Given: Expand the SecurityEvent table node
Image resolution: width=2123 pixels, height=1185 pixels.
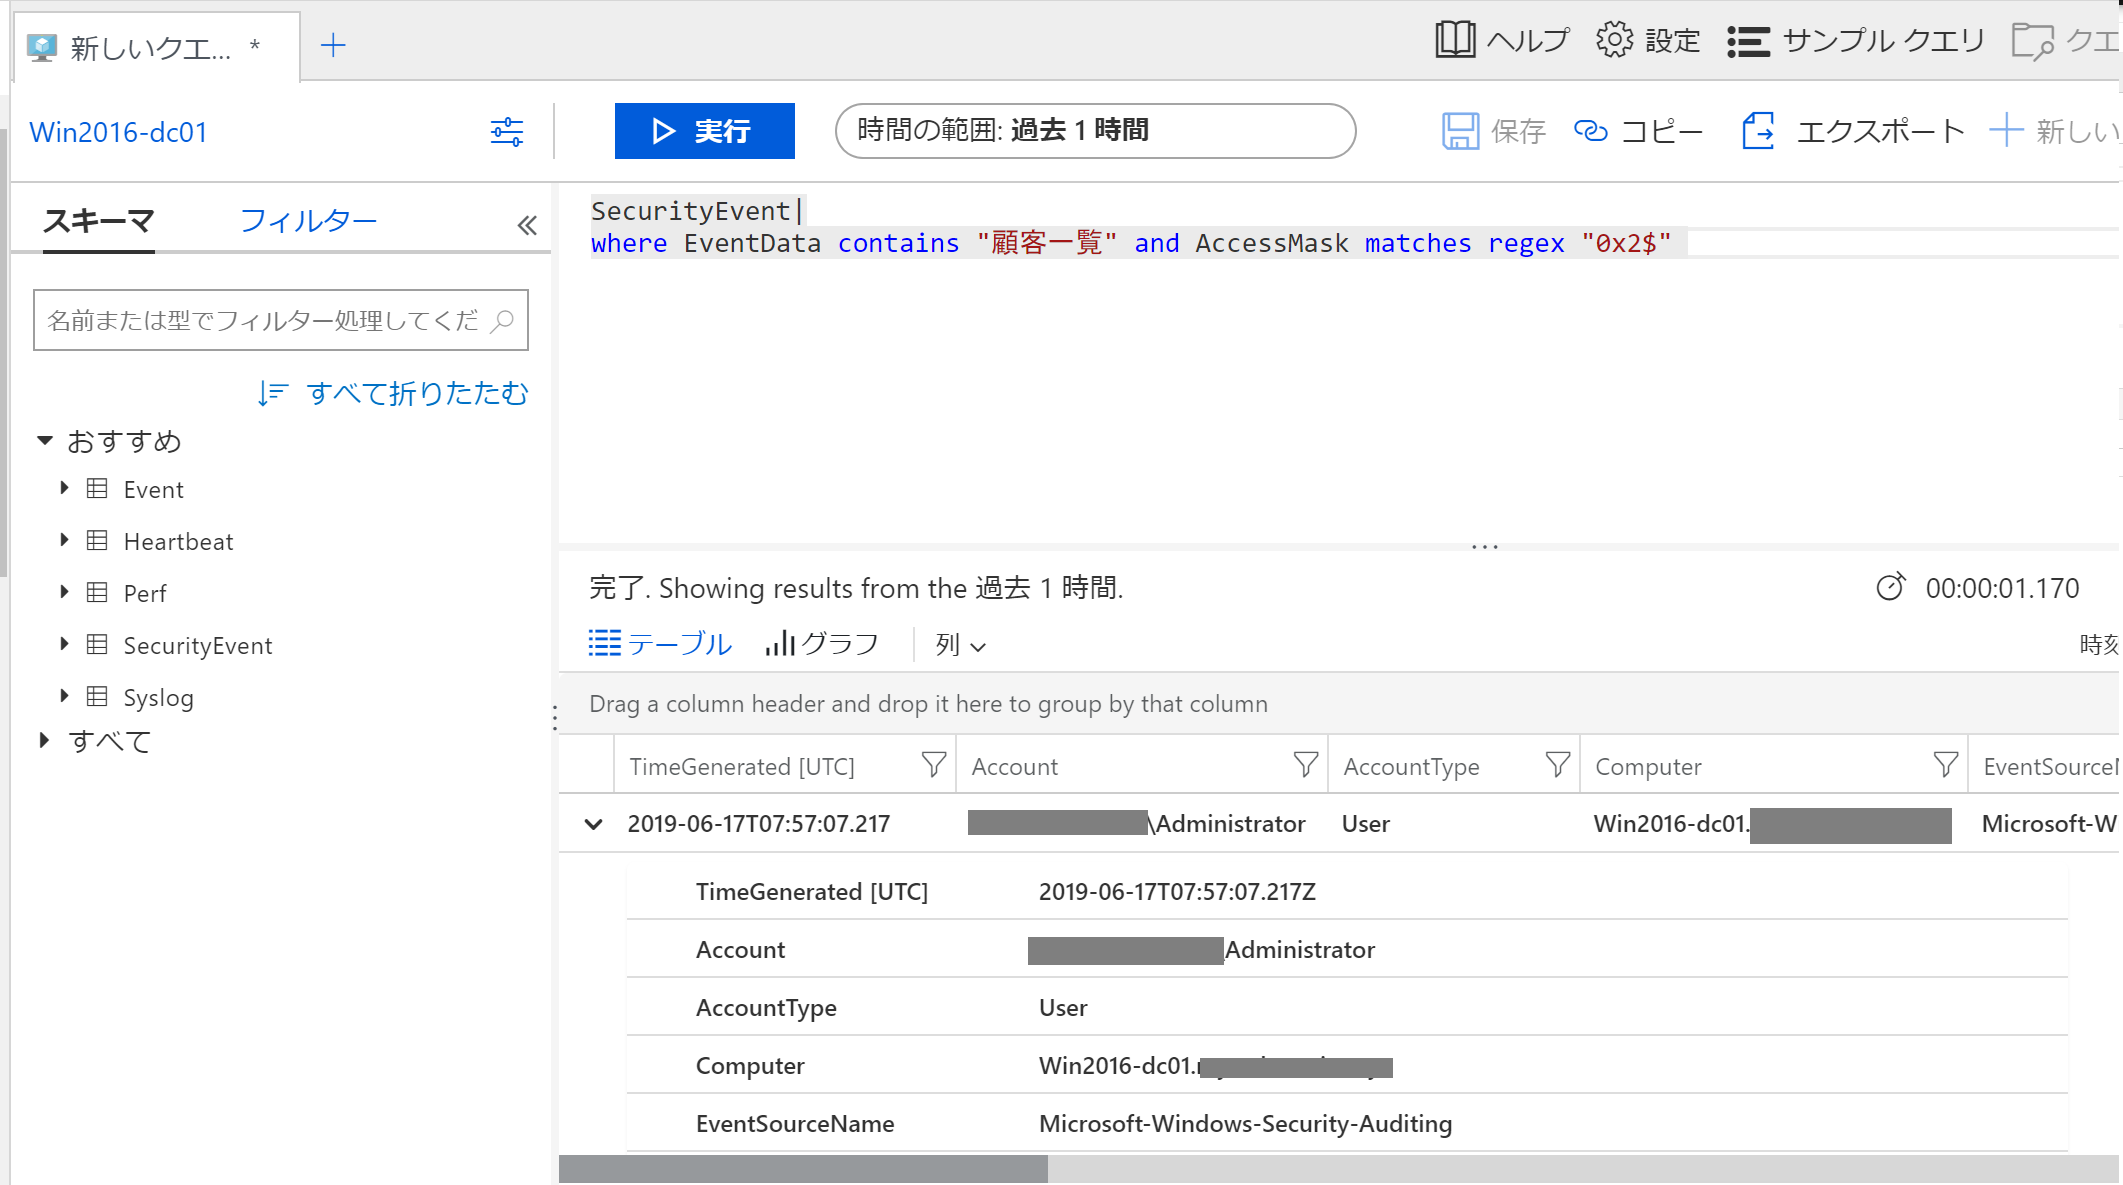Looking at the screenshot, I should tap(64, 645).
